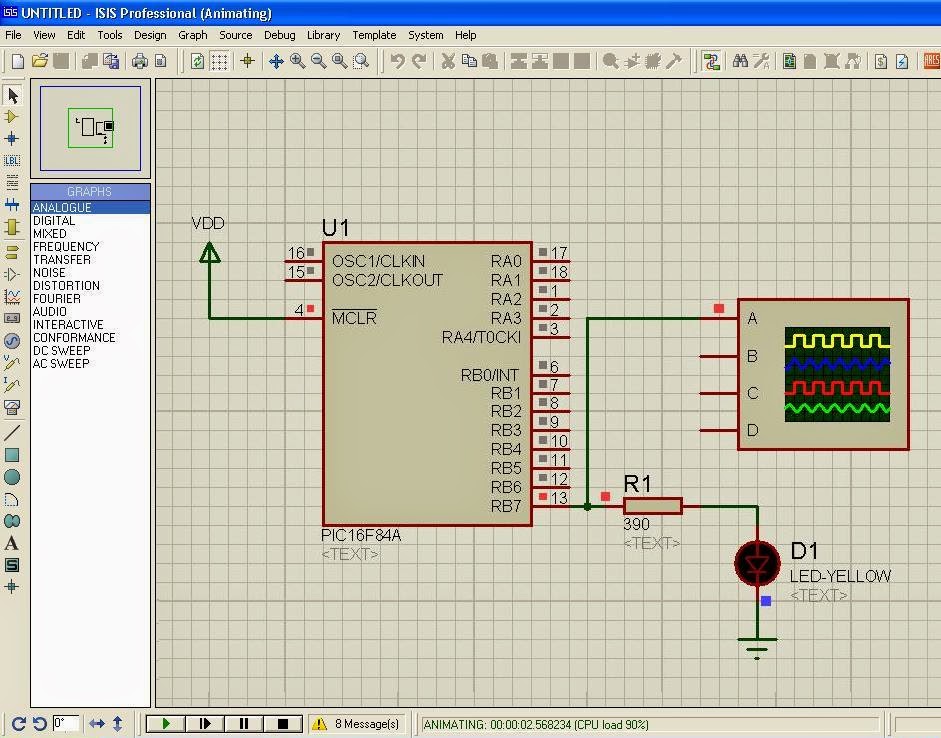Toggle real-time snap with the crosshair icon
The height and width of the screenshot is (738, 941).
(x=248, y=61)
